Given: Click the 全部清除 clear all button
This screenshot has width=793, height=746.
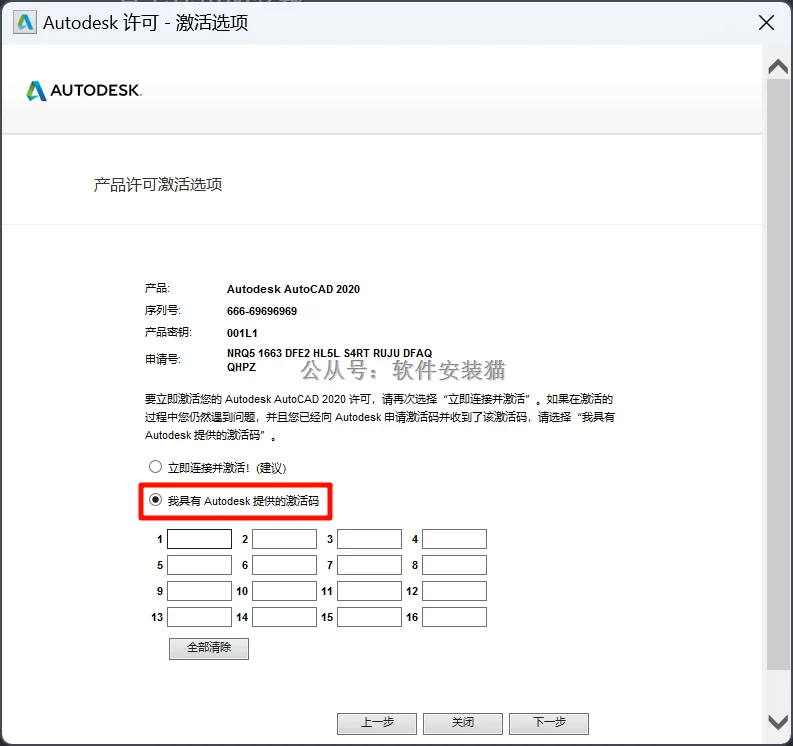Looking at the screenshot, I should (209, 648).
